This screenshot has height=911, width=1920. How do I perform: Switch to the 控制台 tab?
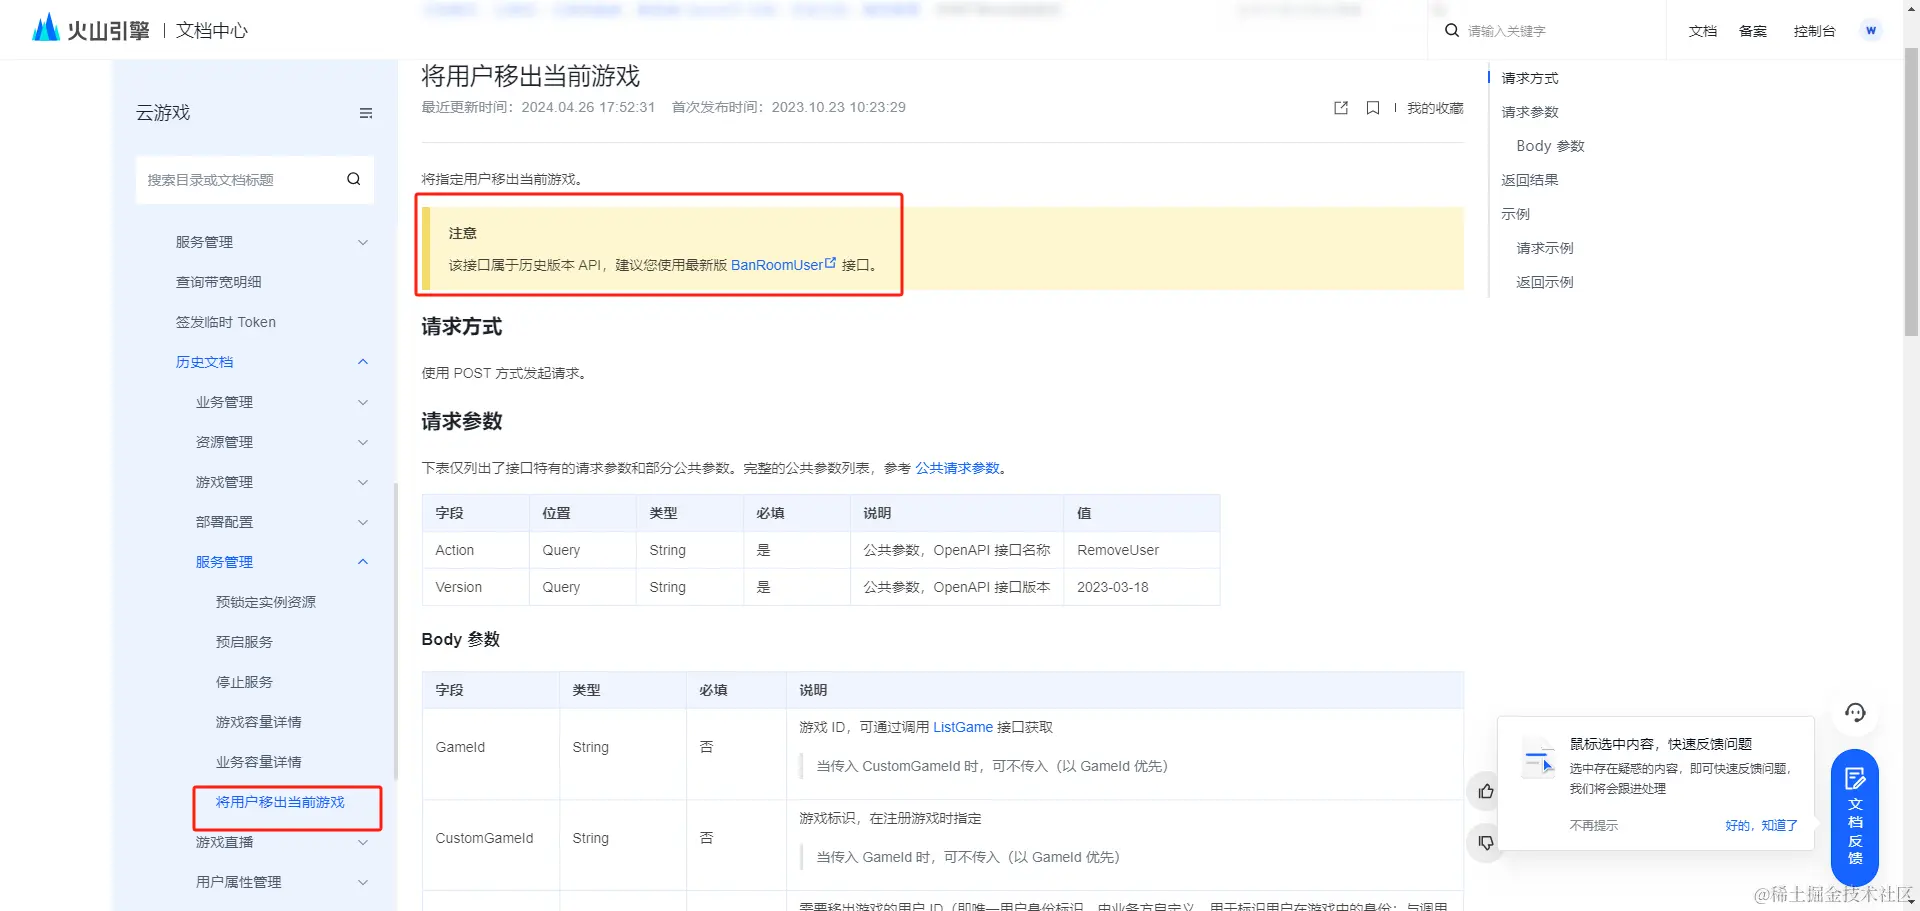1814,31
